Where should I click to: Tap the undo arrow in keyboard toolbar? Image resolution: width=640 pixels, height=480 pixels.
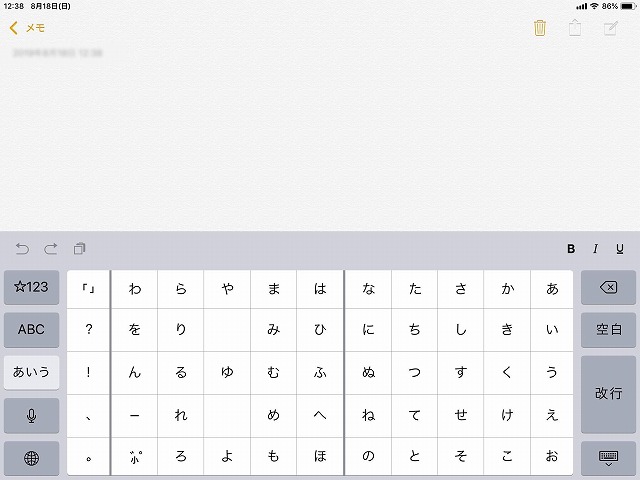(22, 249)
